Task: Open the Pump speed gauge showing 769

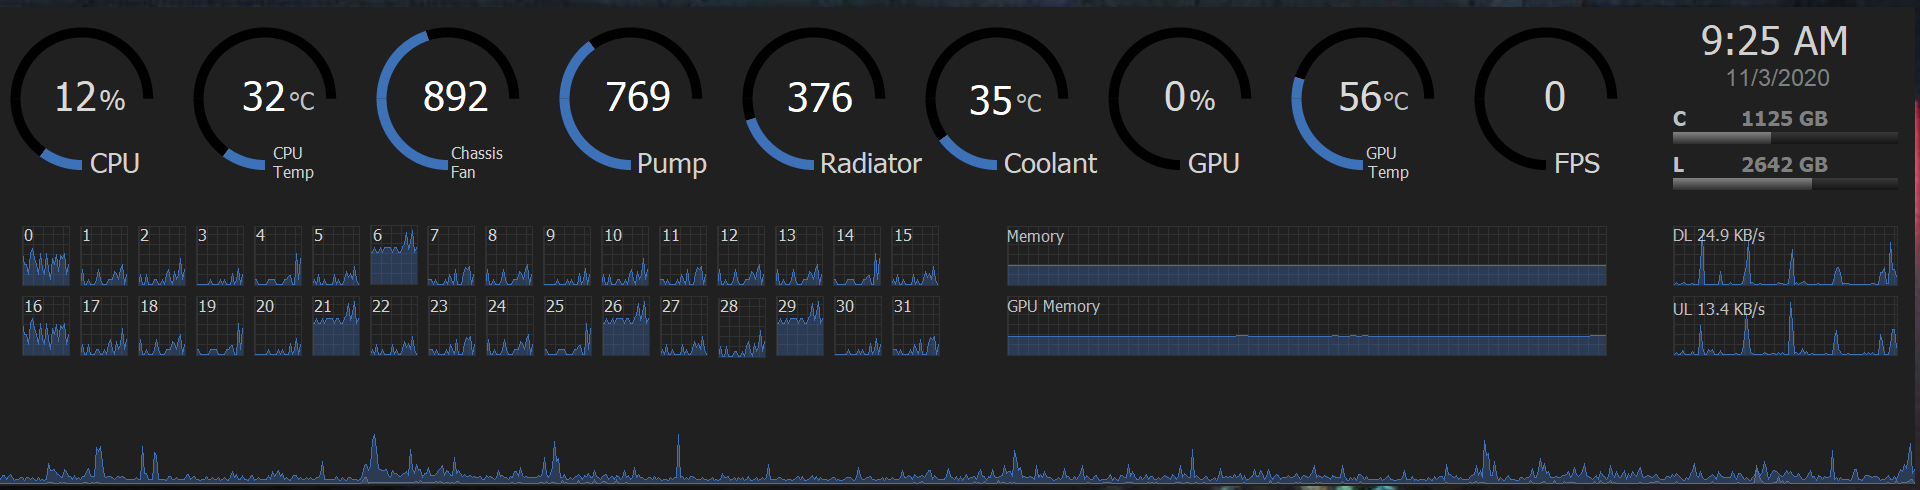Action: [631, 99]
